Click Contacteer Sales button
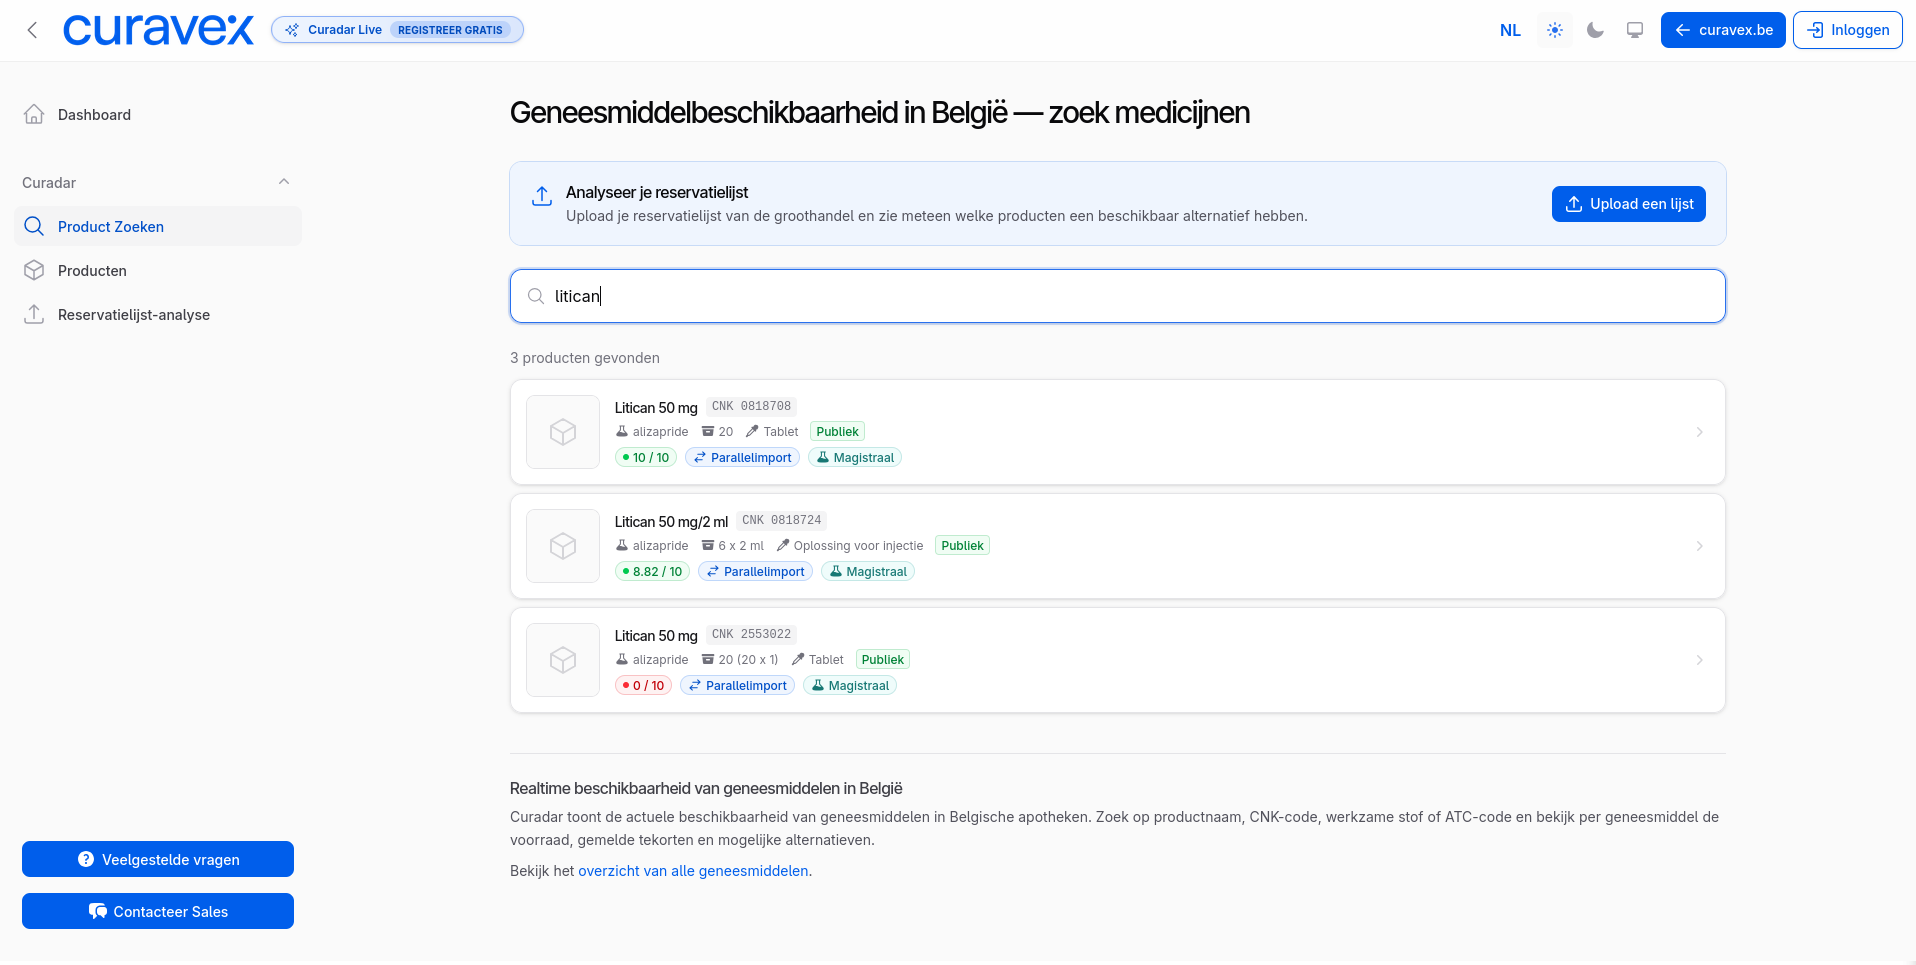This screenshot has width=1916, height=965. point(158,911)
